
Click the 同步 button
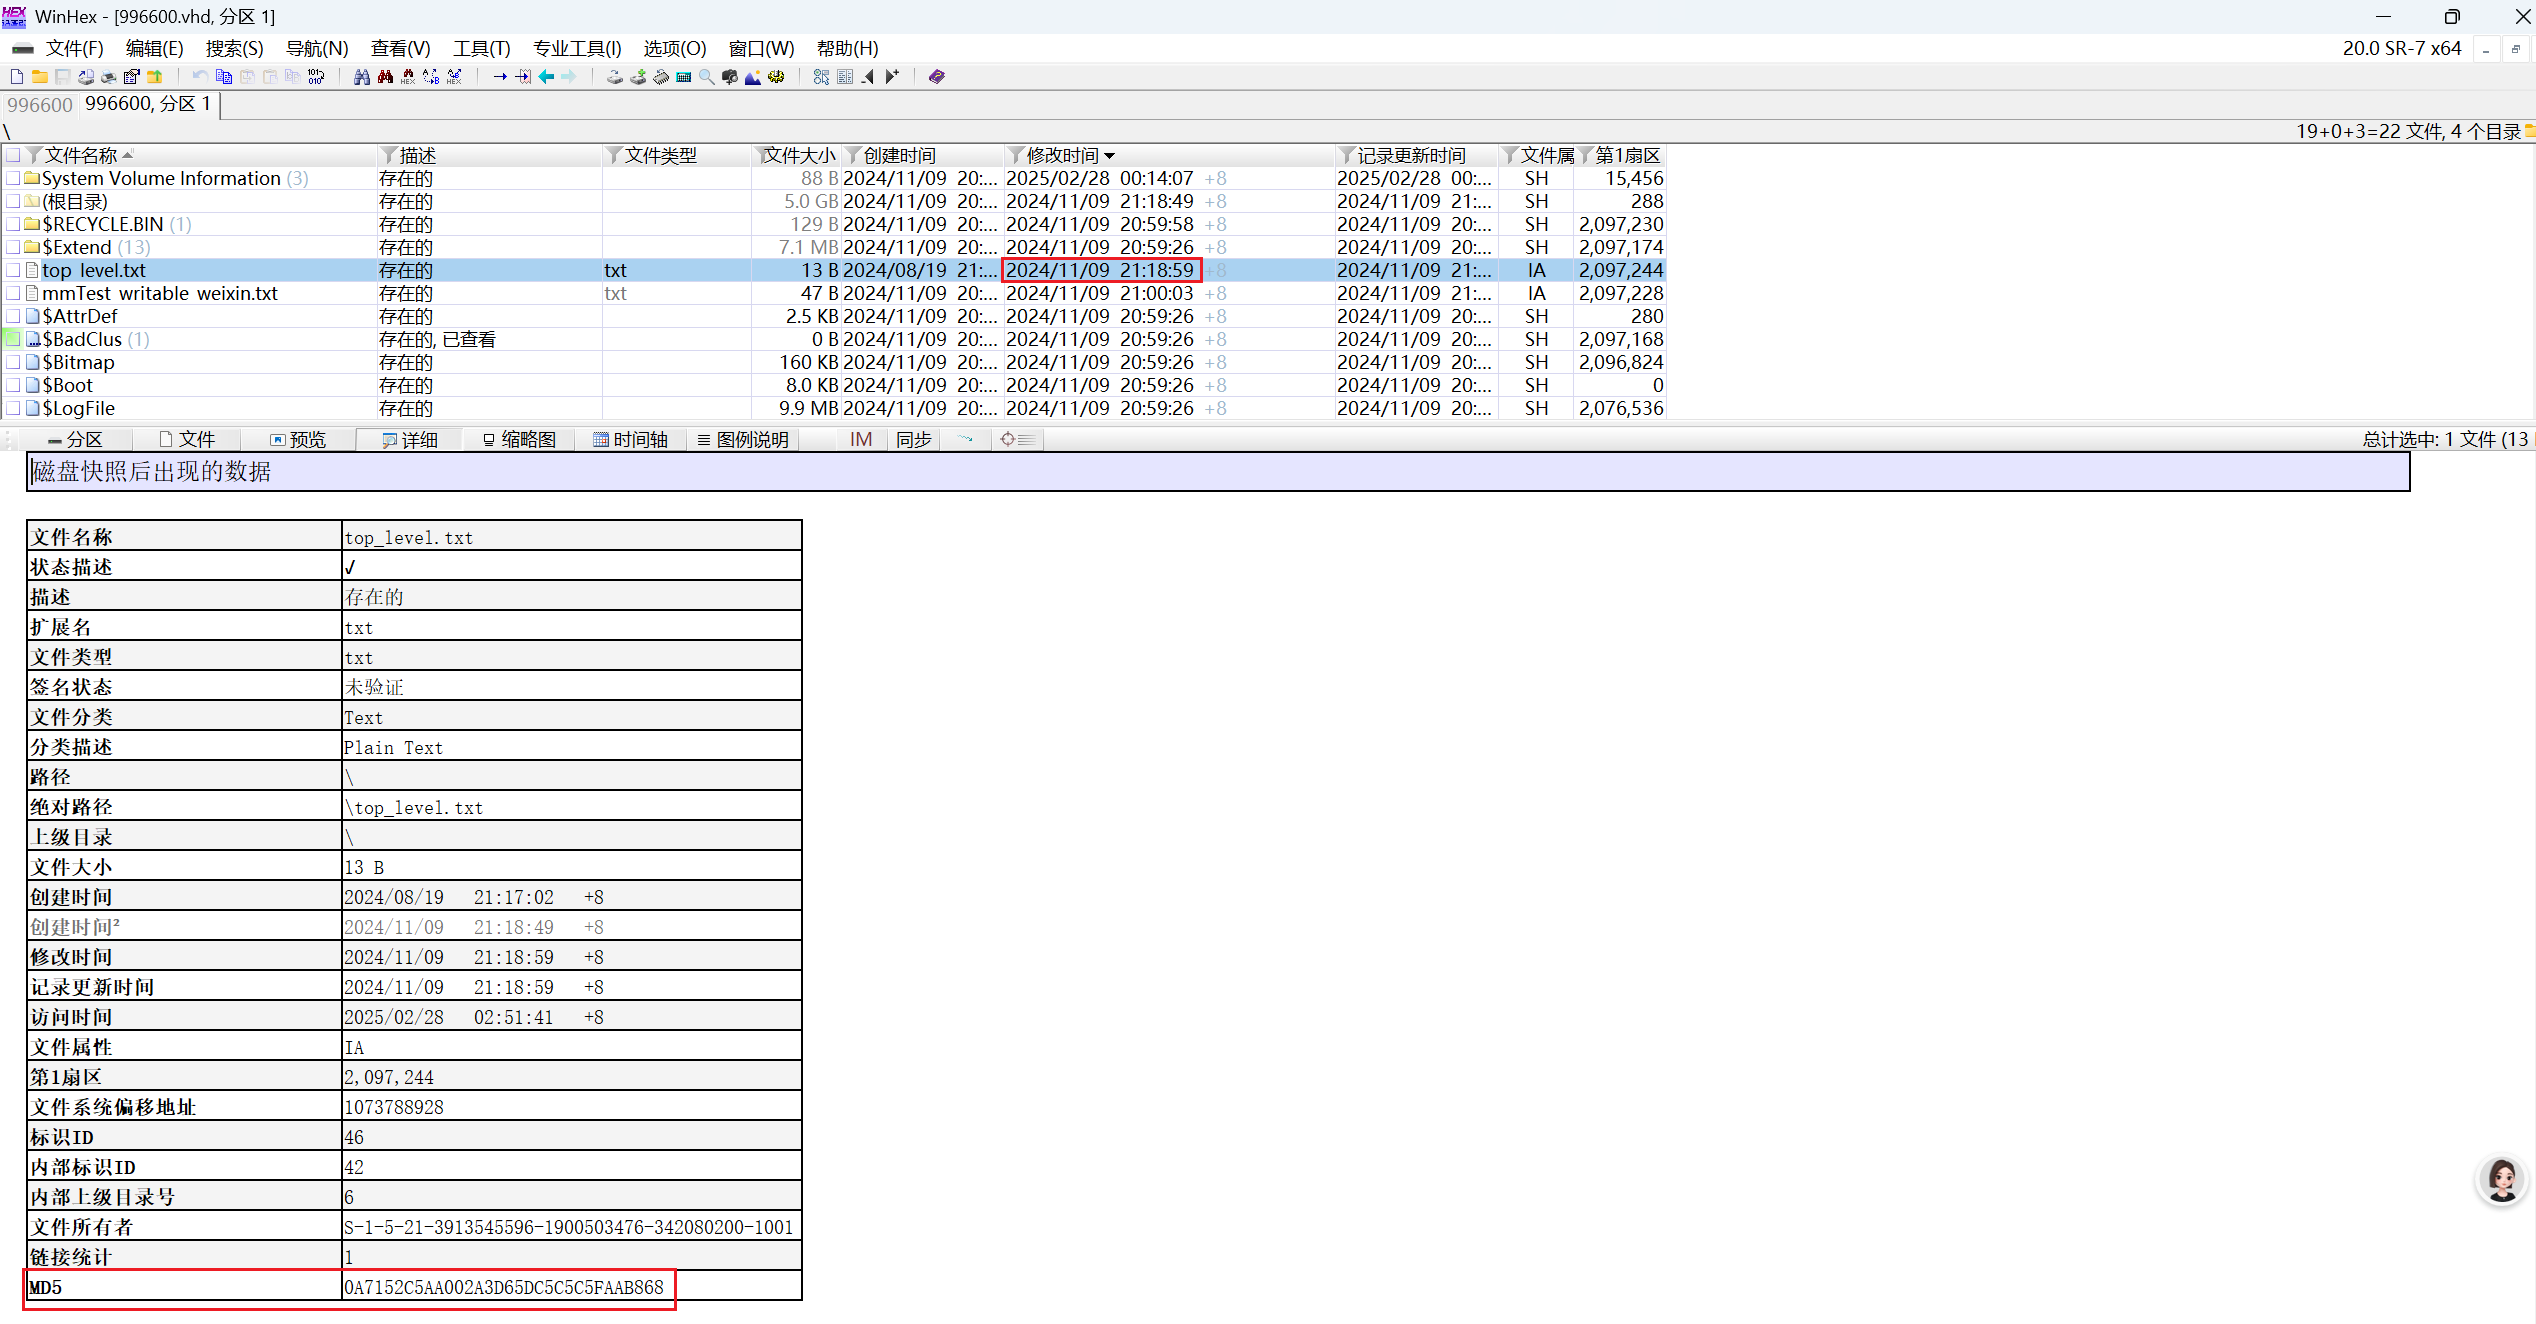tap(913, 440)
